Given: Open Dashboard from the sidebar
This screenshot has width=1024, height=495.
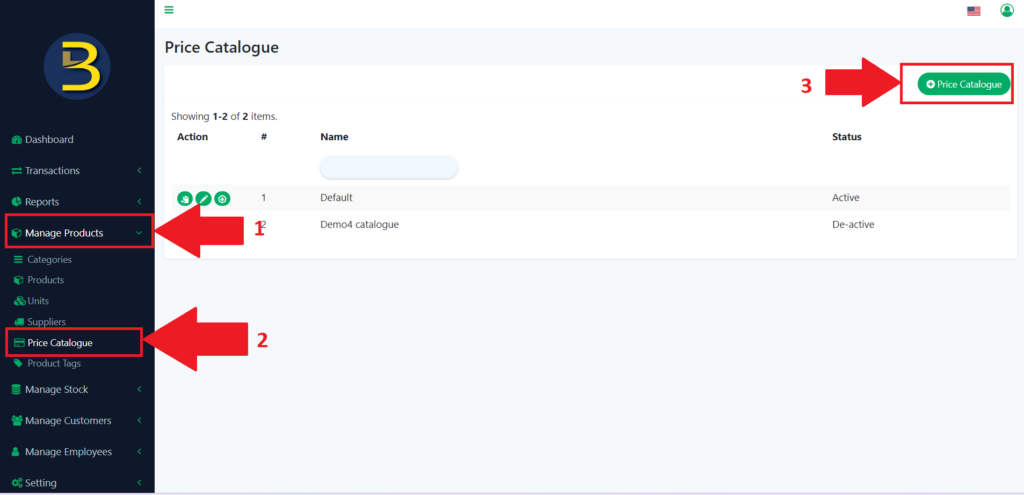Looking at the screenshot, I should (x=48, y=139).
